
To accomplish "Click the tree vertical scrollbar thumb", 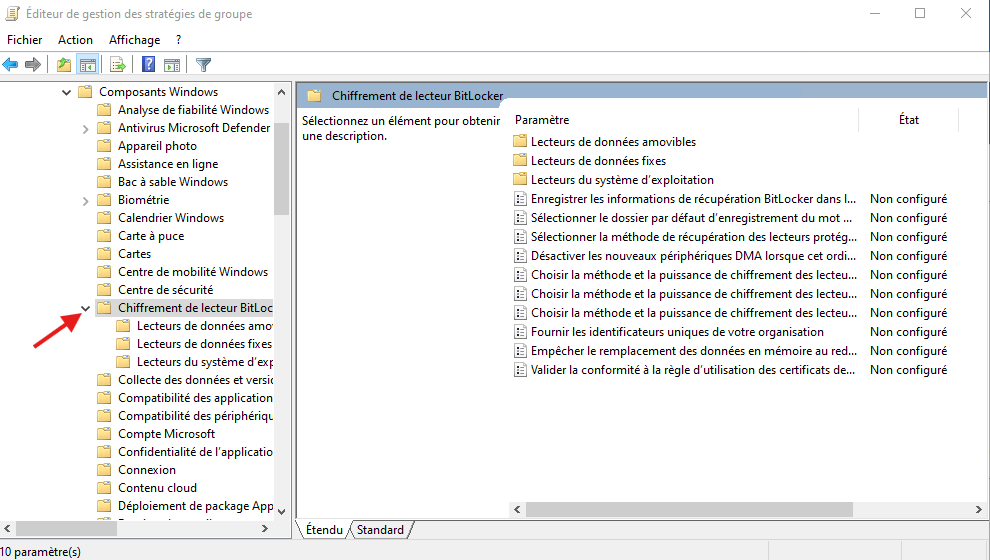I will [282, 169].
